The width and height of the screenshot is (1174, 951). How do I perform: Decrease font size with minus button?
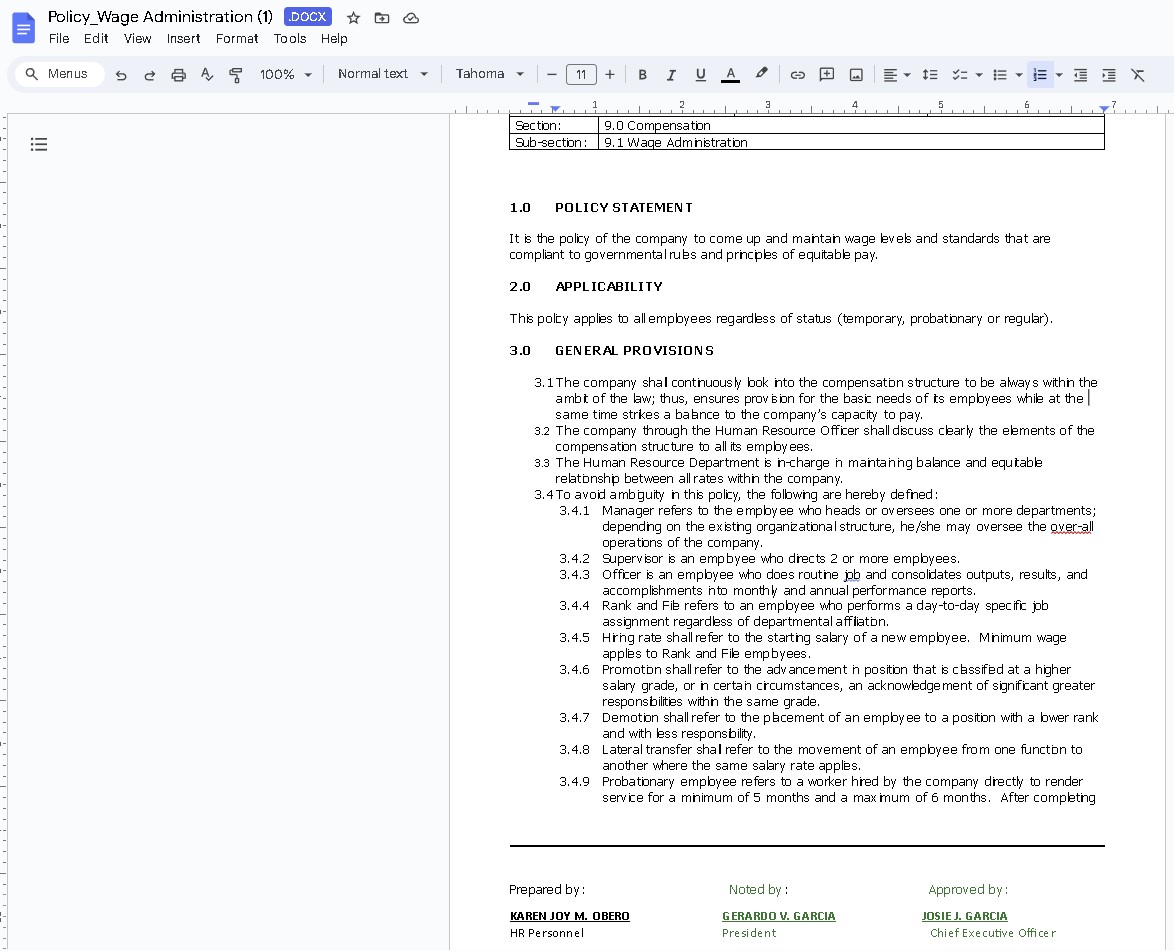[552, 75]
